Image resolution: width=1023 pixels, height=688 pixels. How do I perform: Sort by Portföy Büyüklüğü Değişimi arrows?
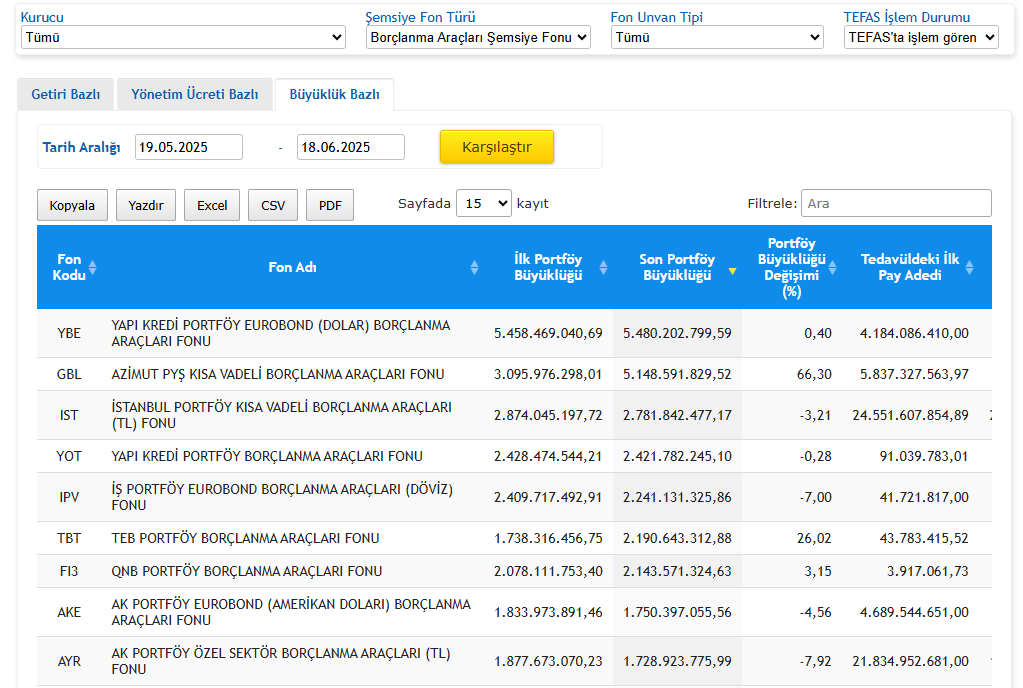(x=832, y=267)
